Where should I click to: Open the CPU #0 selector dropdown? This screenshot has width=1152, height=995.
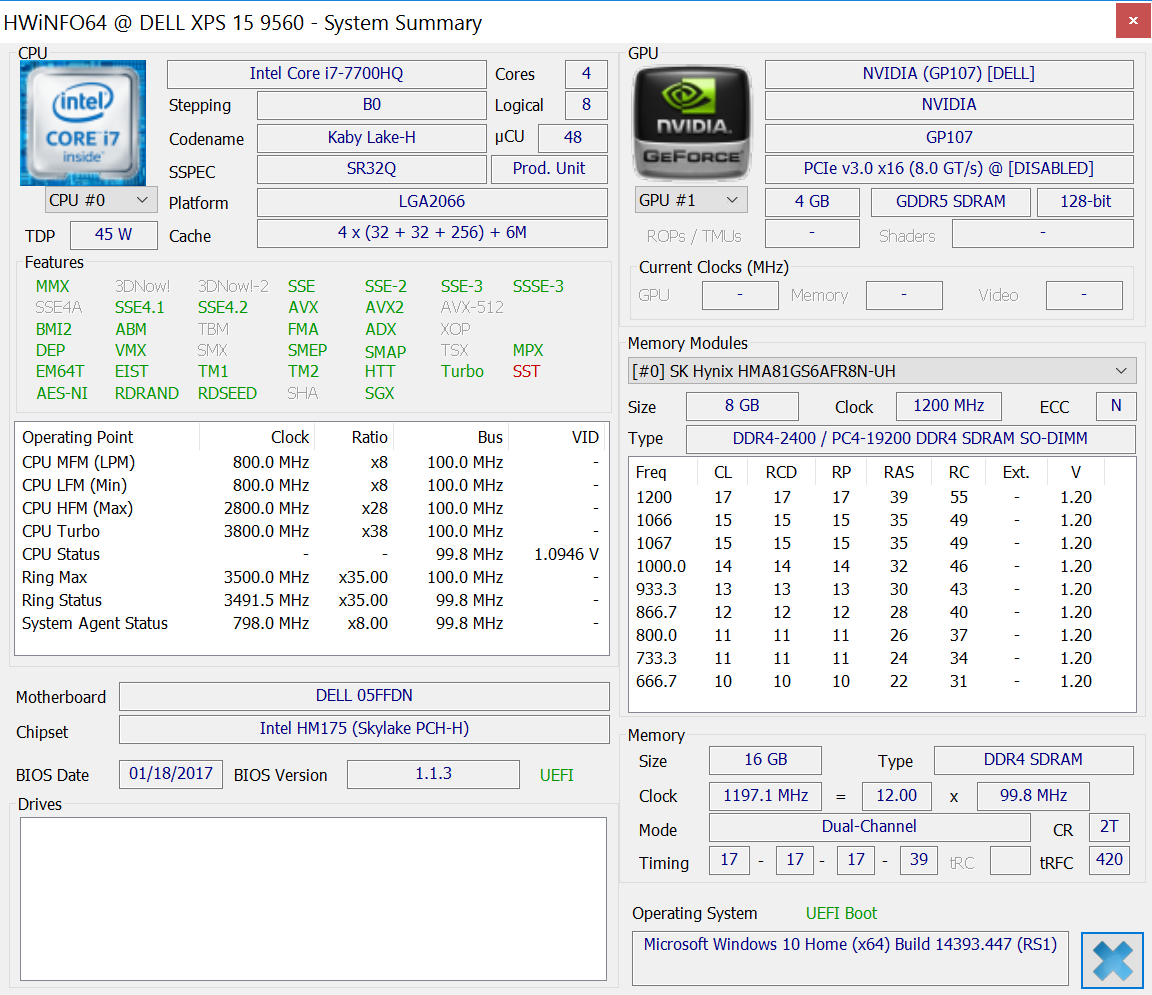[x=99, y=200]
